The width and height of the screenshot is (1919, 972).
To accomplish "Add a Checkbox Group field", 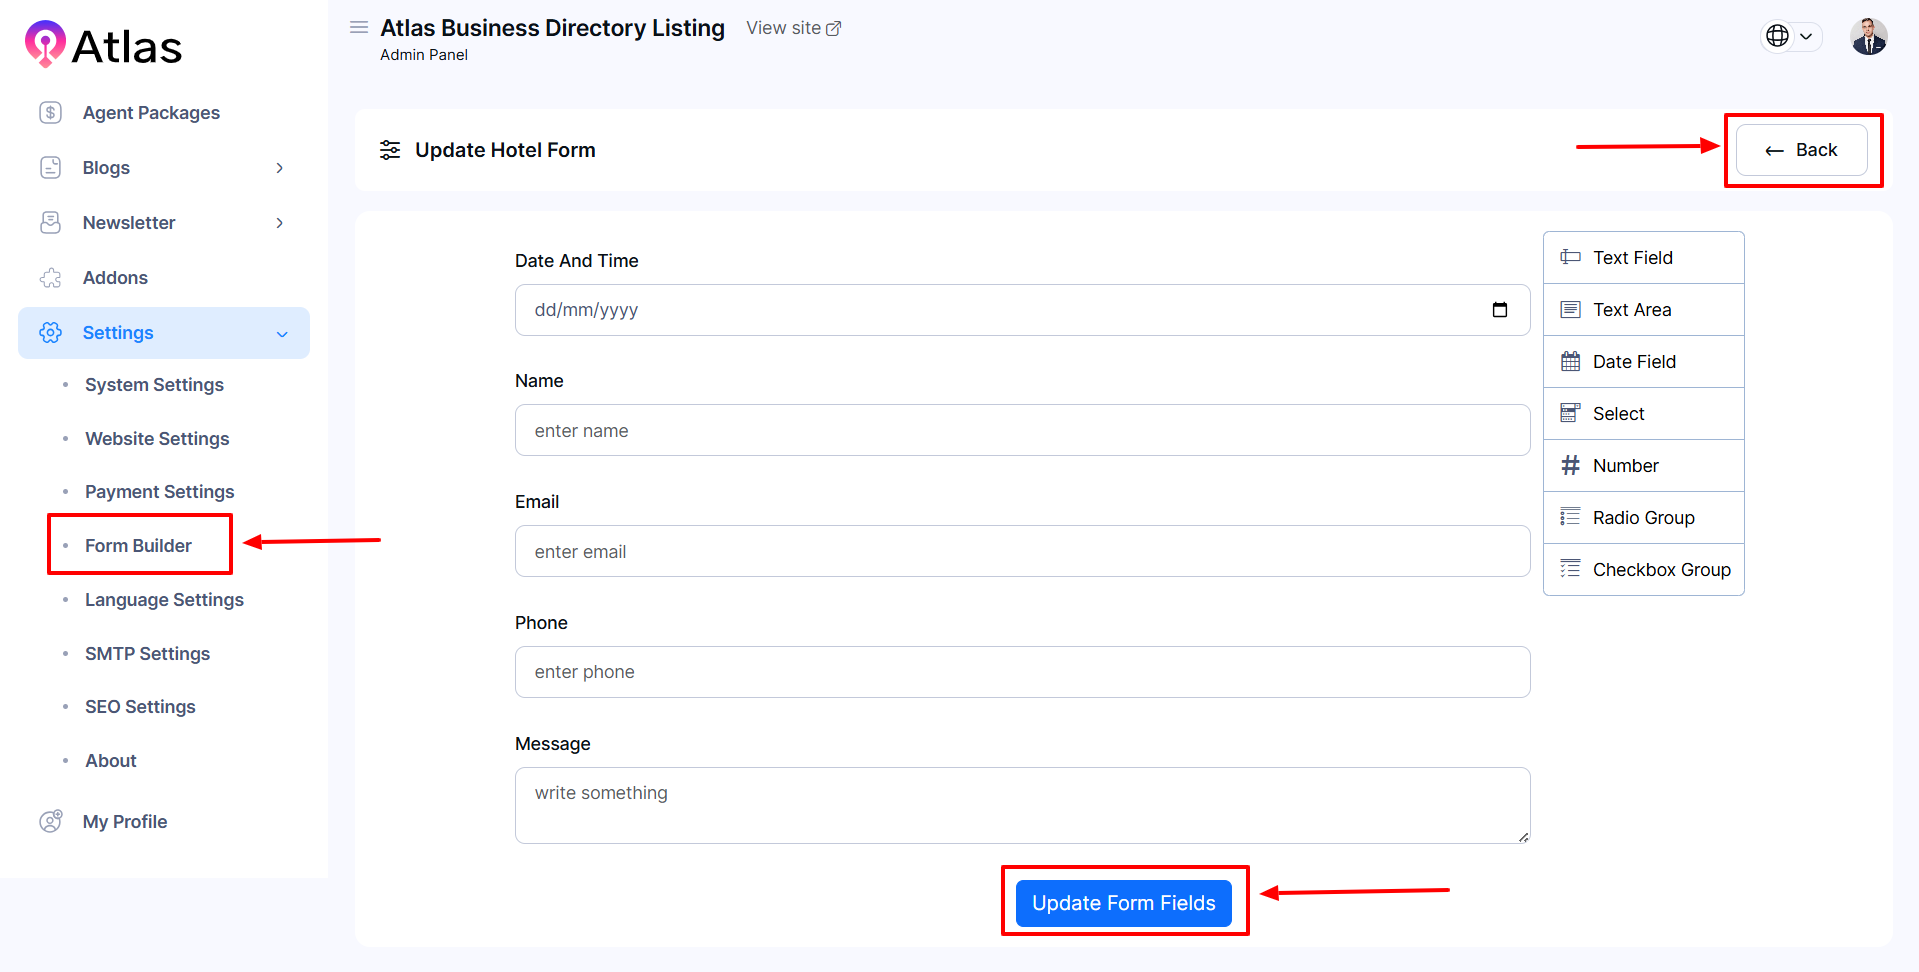I will point(1644,570).
